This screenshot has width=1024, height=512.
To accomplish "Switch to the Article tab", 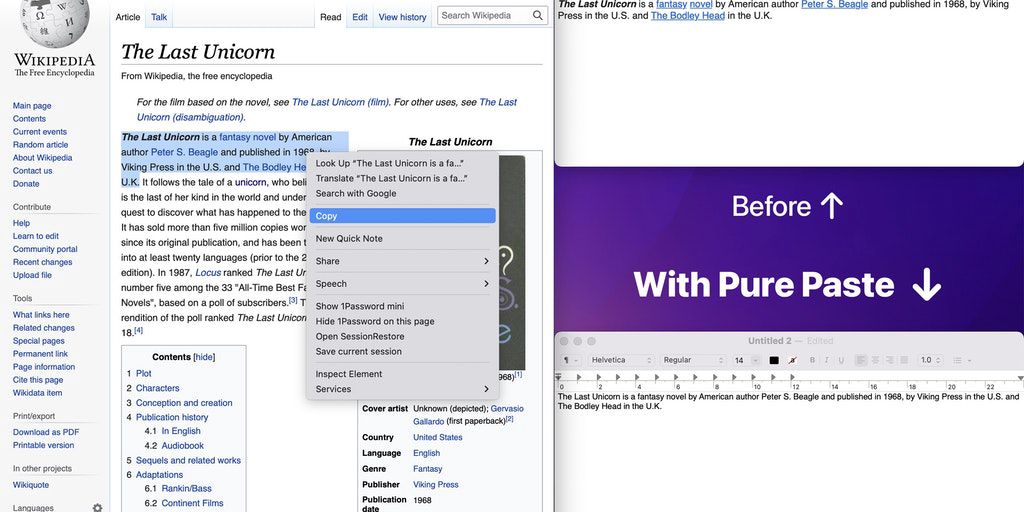I will click(x=128, y=17).
